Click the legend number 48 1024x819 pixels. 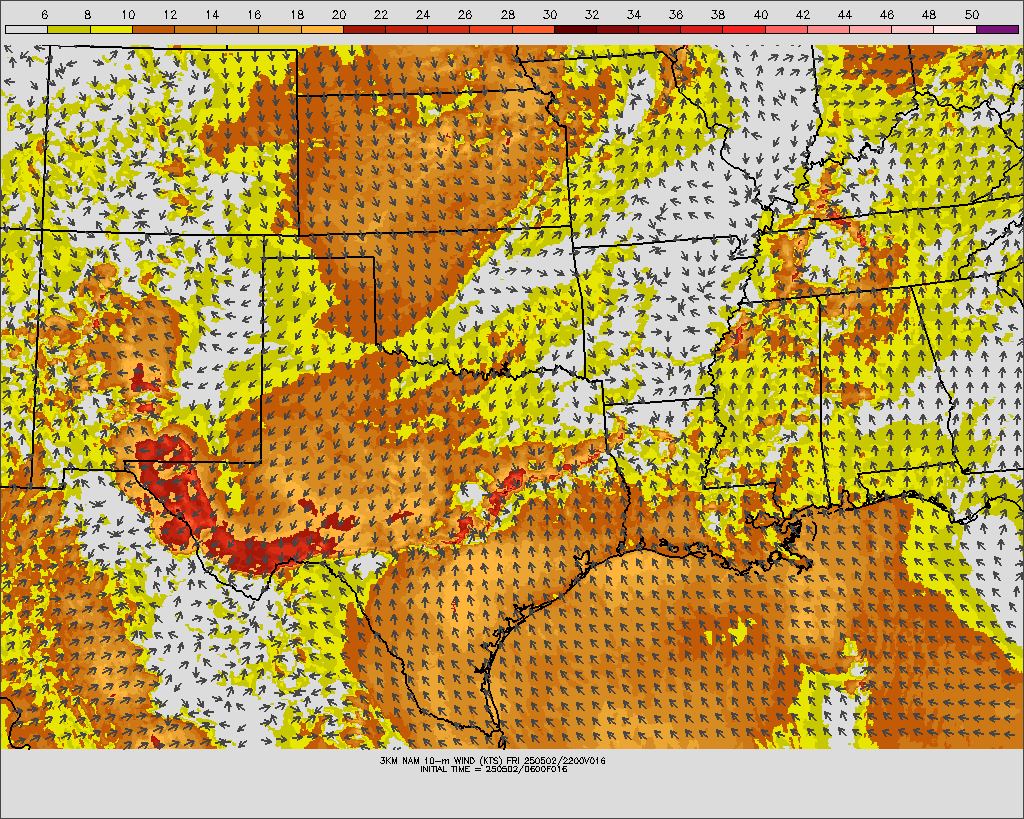[x=929, y=14]
